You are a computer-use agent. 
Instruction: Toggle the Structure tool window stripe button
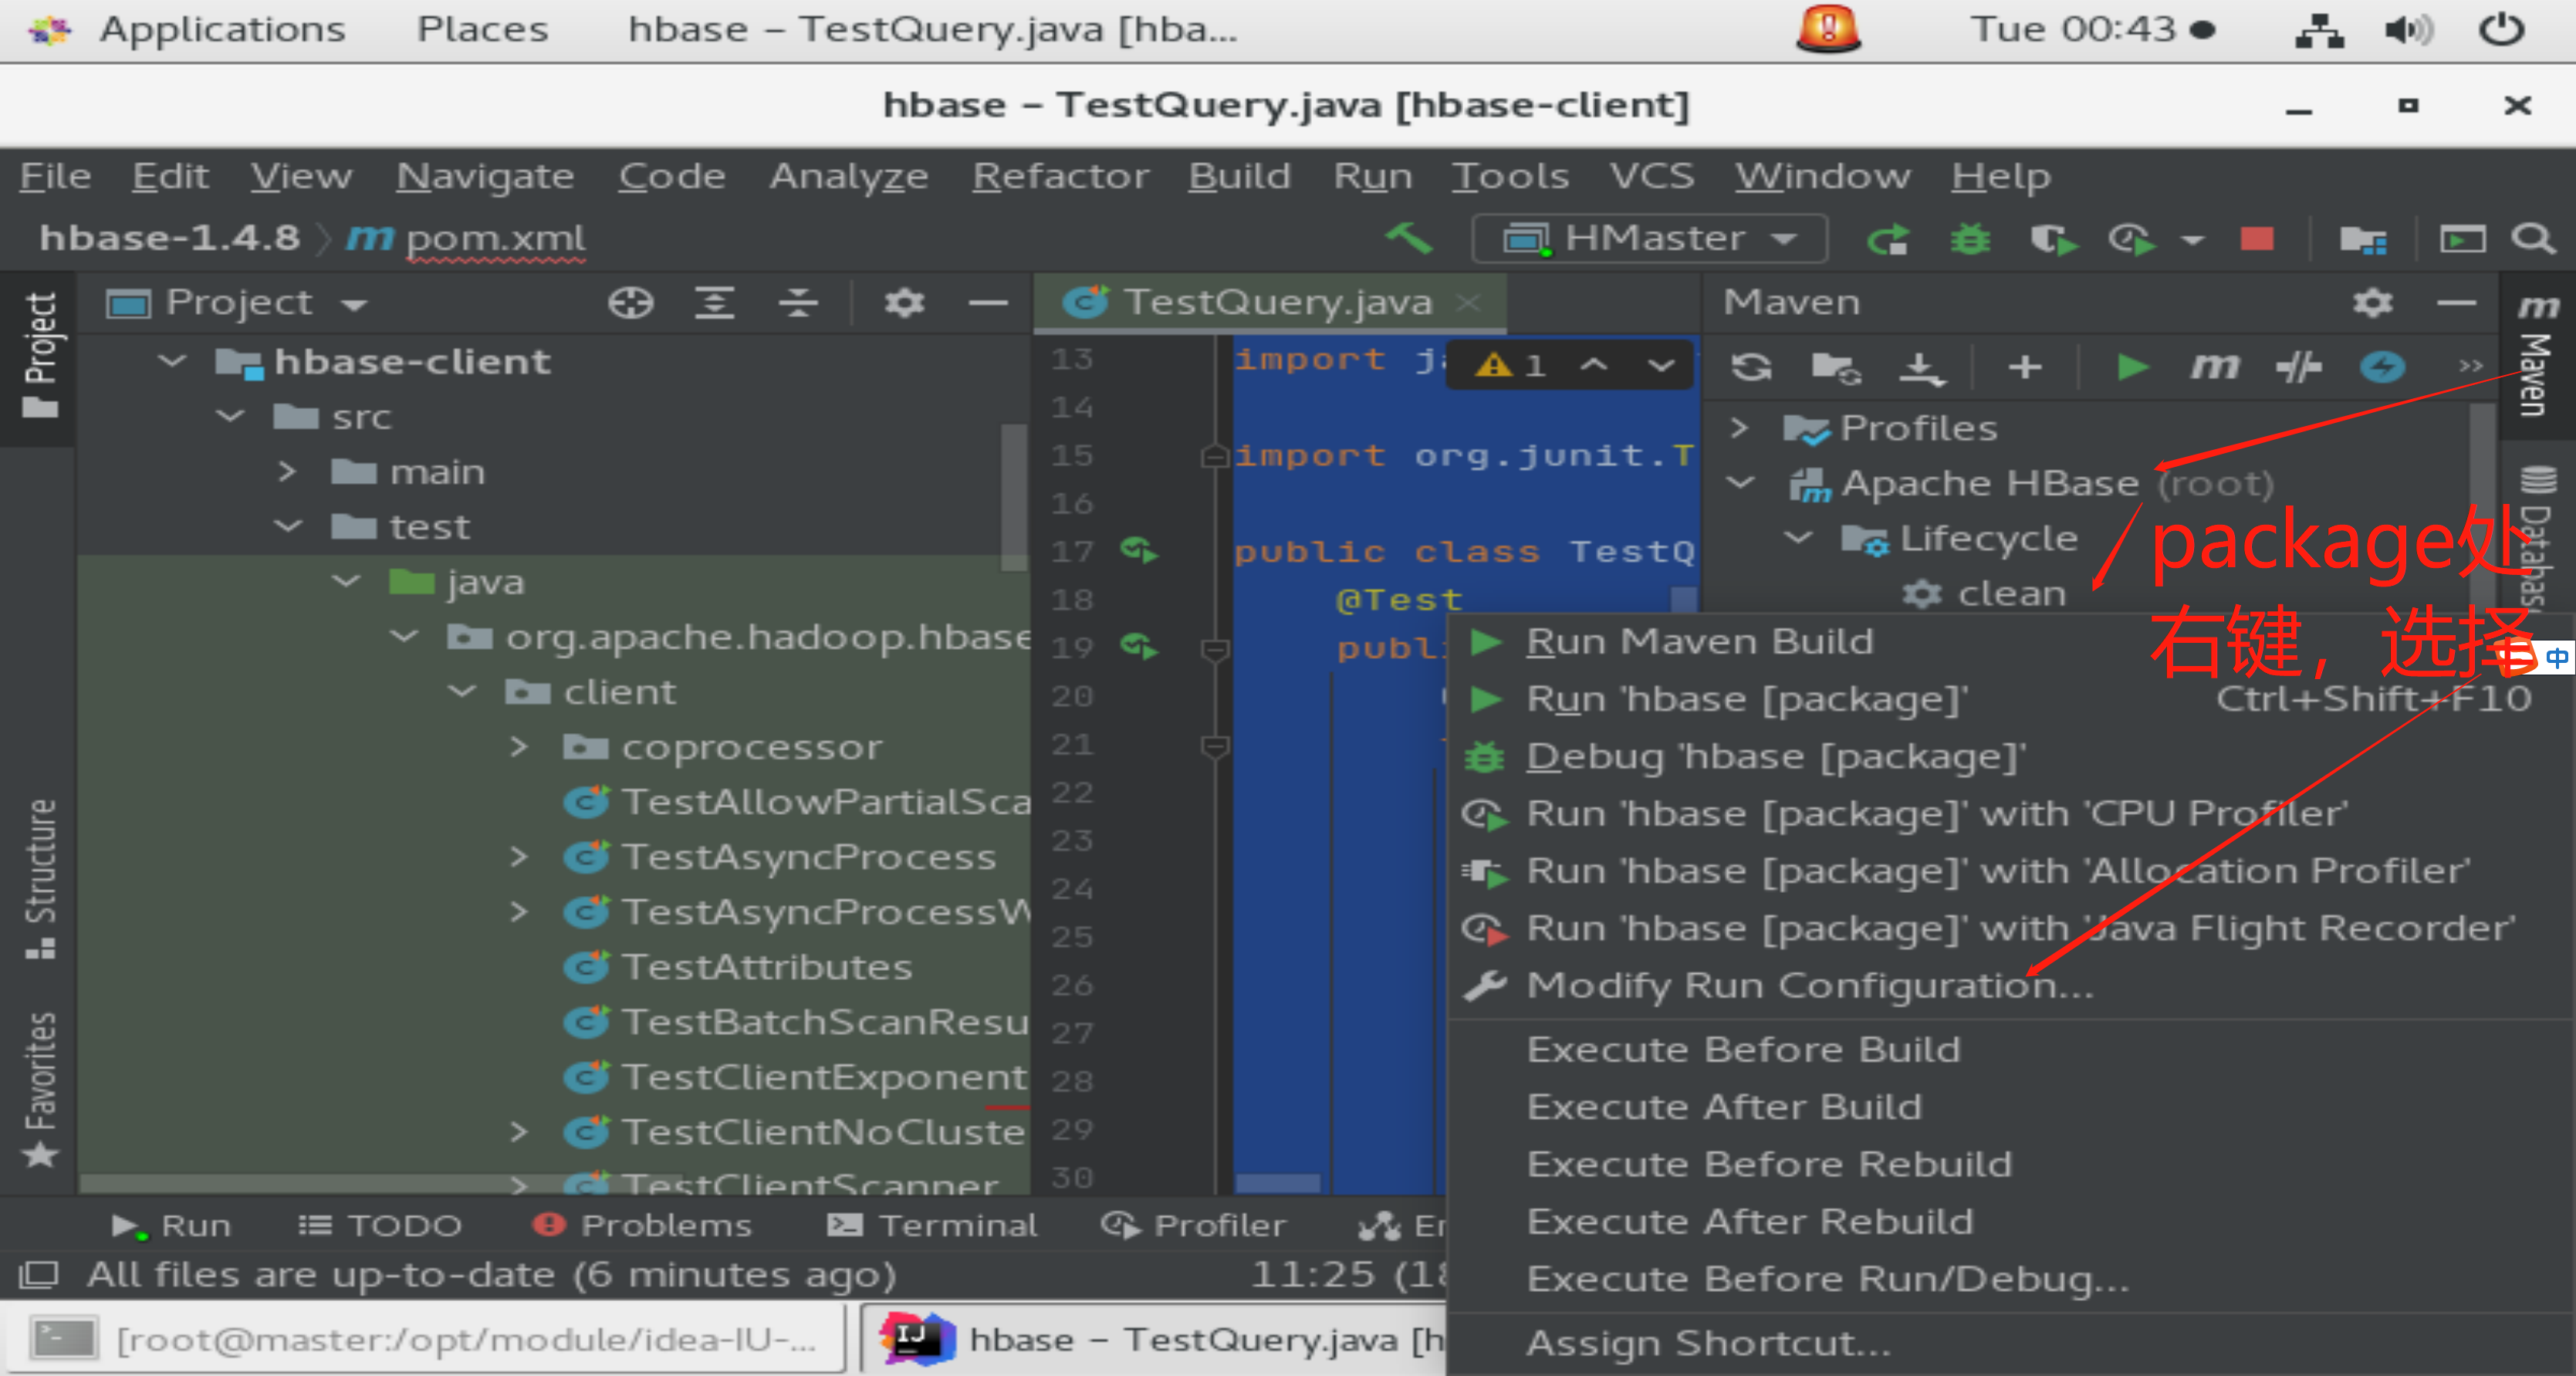[40, 877]
